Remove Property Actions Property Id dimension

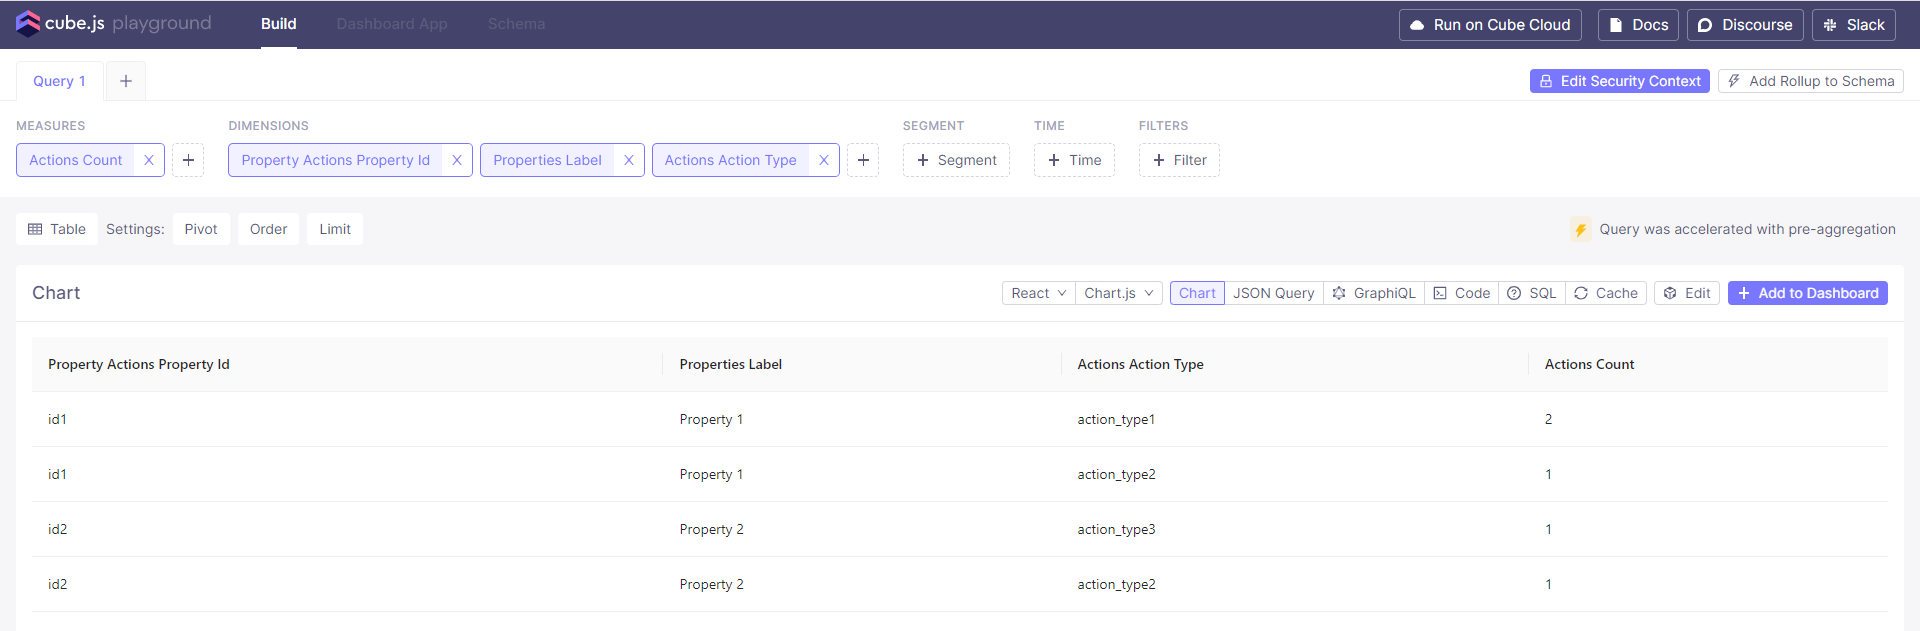457,160
